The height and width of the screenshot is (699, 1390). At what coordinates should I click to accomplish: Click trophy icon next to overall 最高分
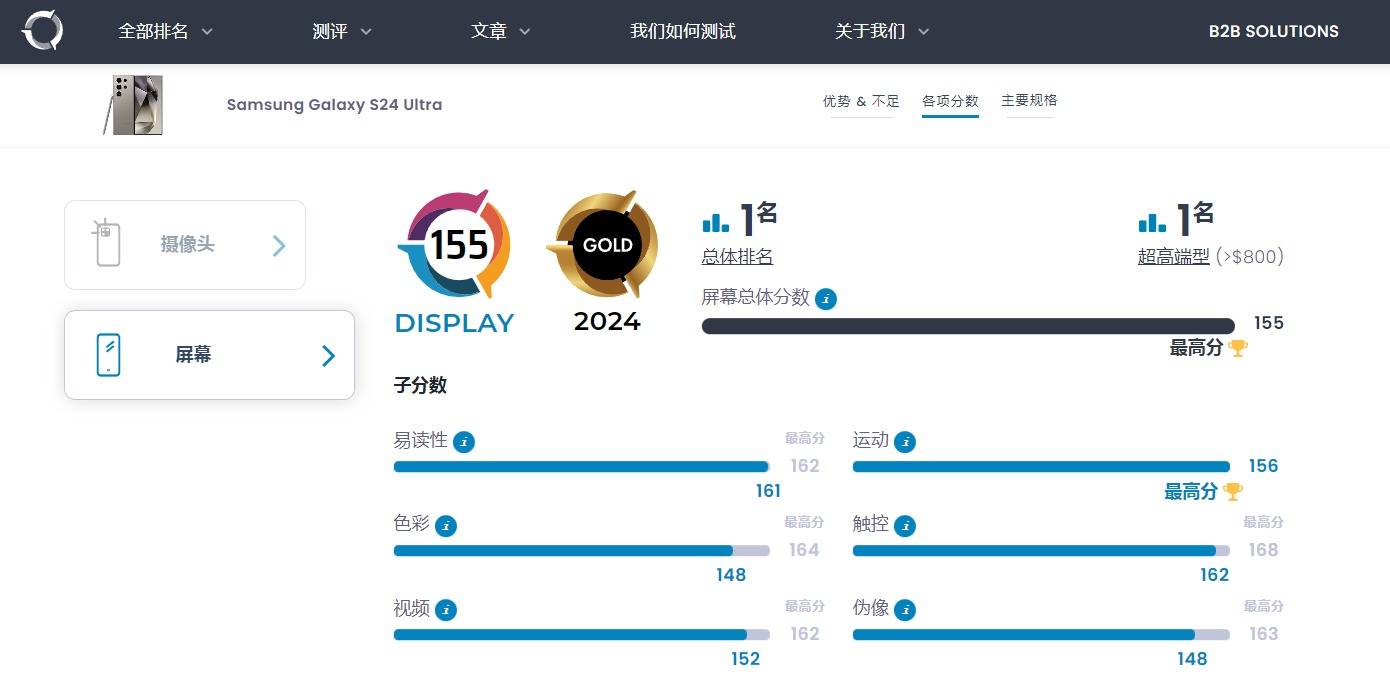pyautogui.click(x=1238, y=348)
